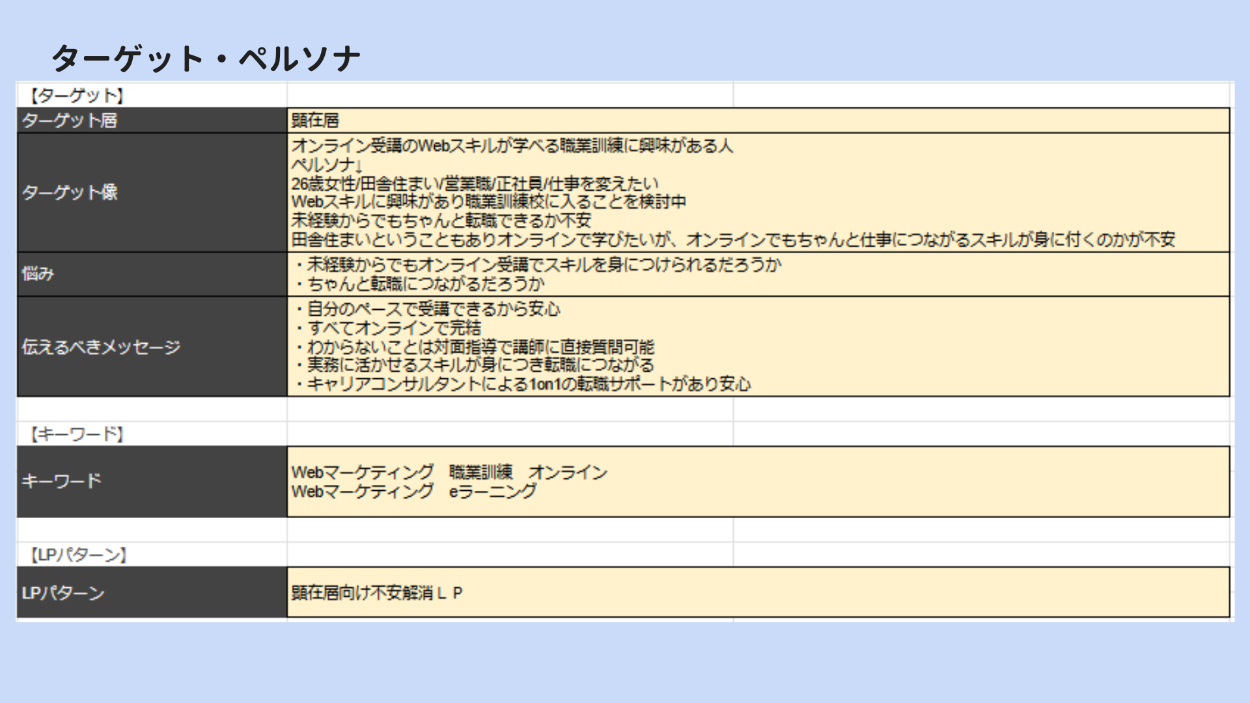Select the dark キーワード label cell
Screen dimensions: 1250x703
(152, 481)
